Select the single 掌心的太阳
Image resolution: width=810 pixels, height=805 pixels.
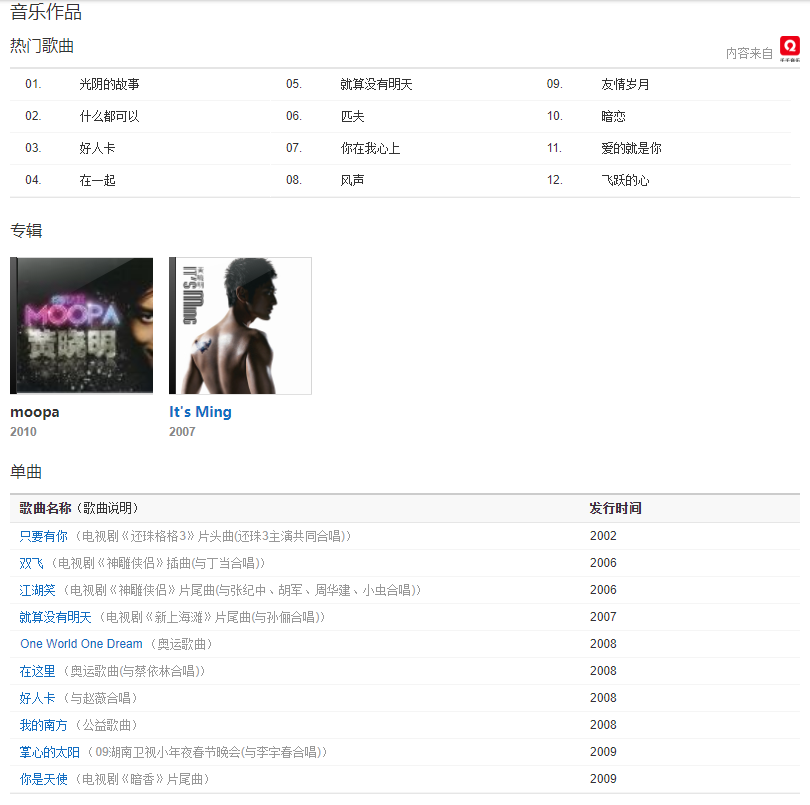(50, 752)
